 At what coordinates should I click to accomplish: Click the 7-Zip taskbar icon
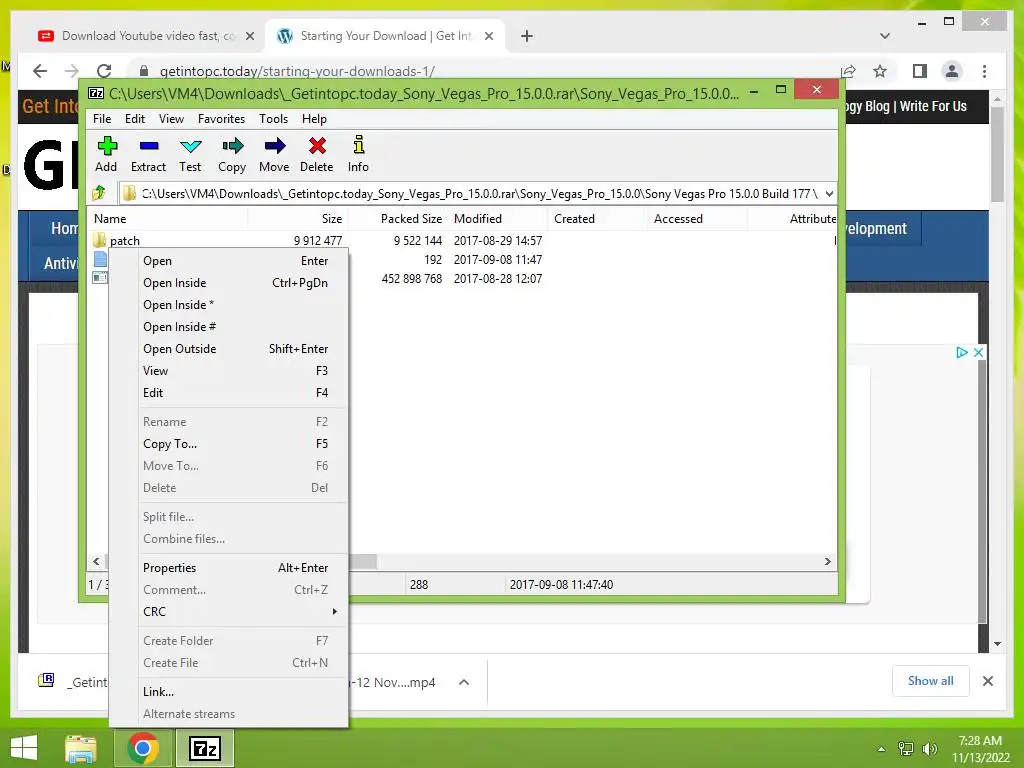pos(204,748)
